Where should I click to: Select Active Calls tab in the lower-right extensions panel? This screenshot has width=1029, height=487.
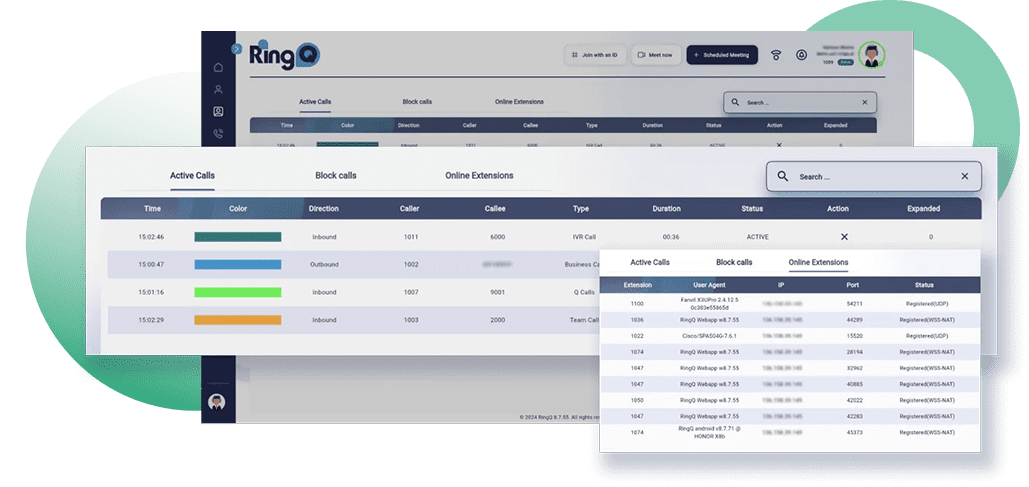(x=650, y=262)
